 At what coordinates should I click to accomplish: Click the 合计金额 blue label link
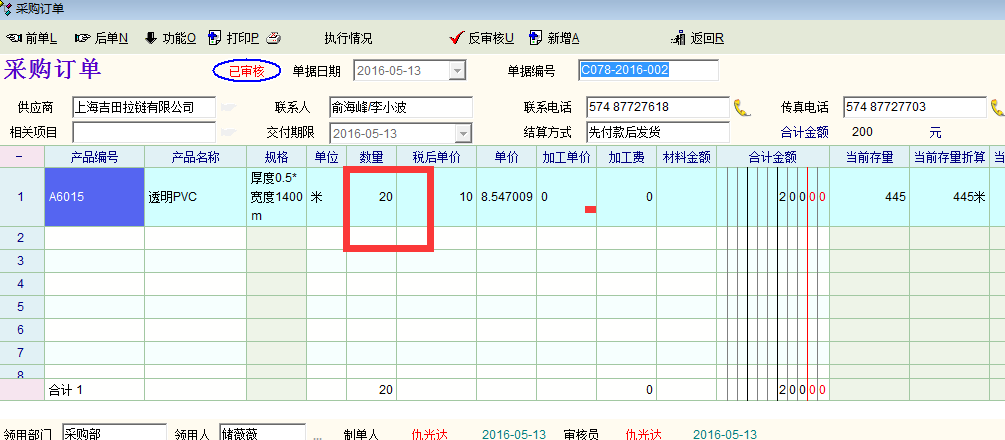804,132
